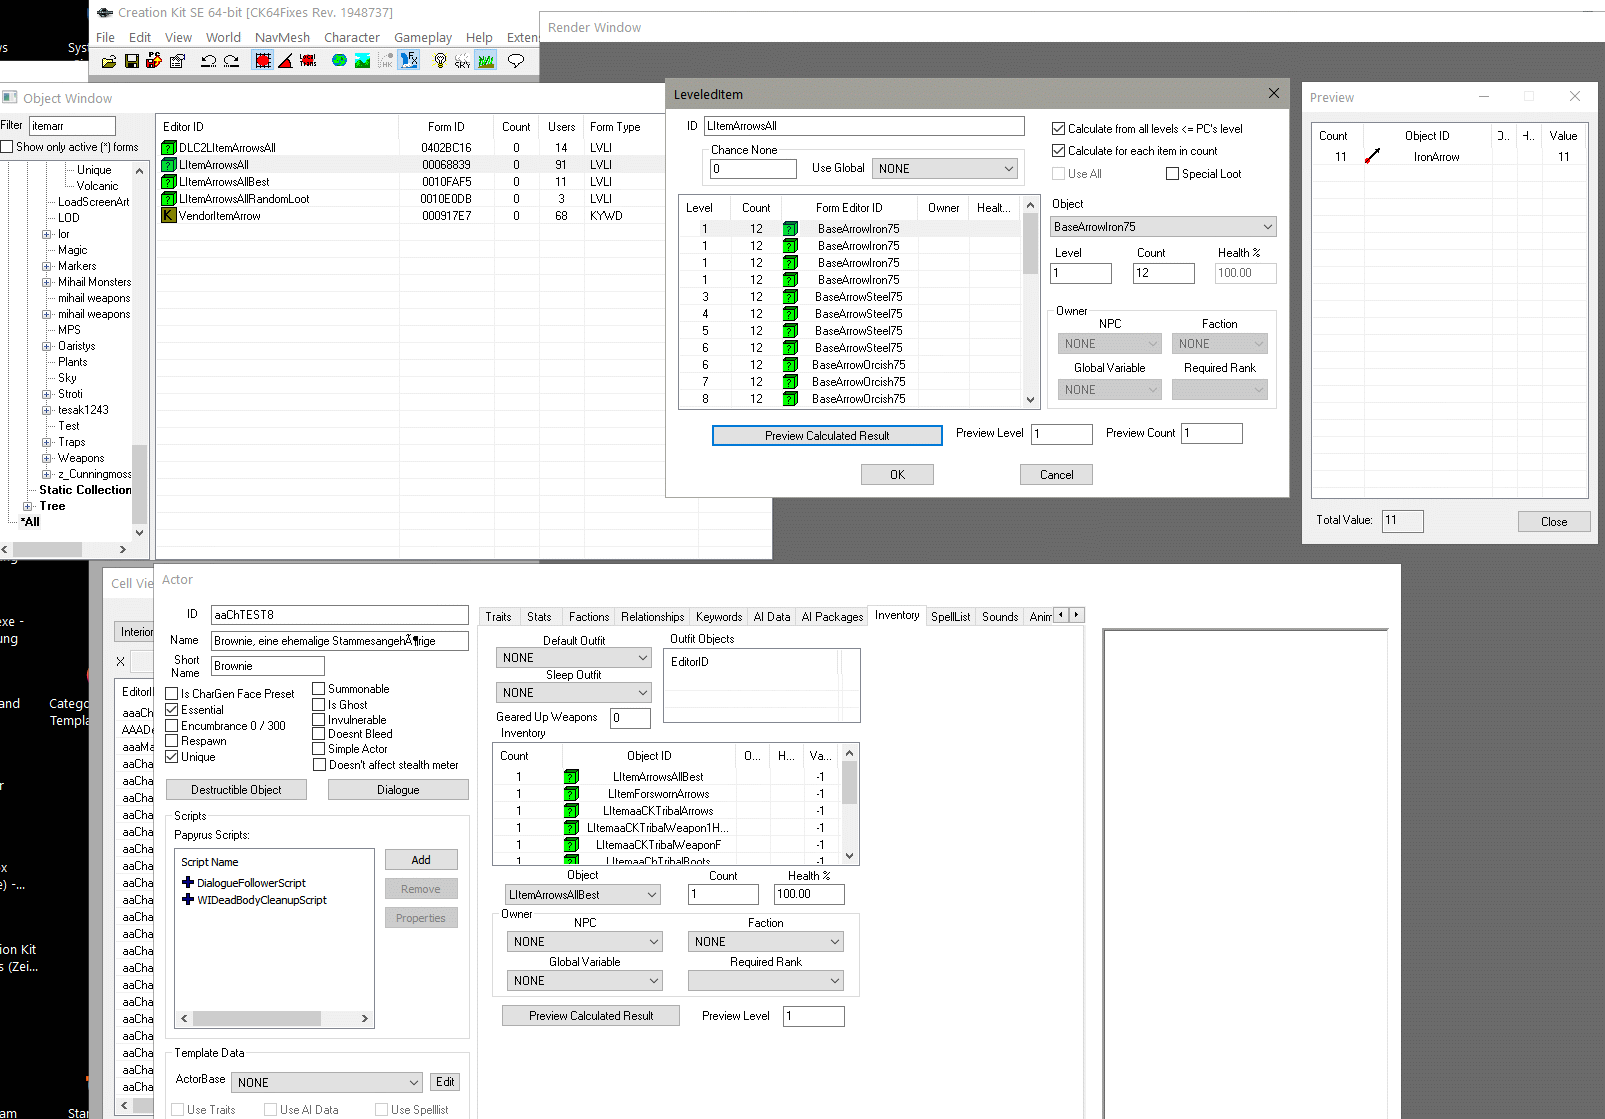Toggle Snap to Grid toolbar icon
1605x1119 pixels.
point(263,61)
